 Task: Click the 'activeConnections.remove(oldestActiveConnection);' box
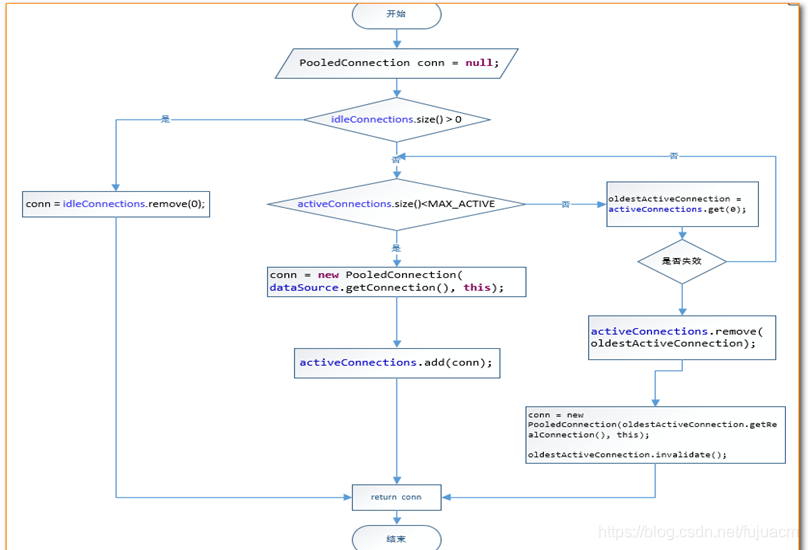click(682, 338)
